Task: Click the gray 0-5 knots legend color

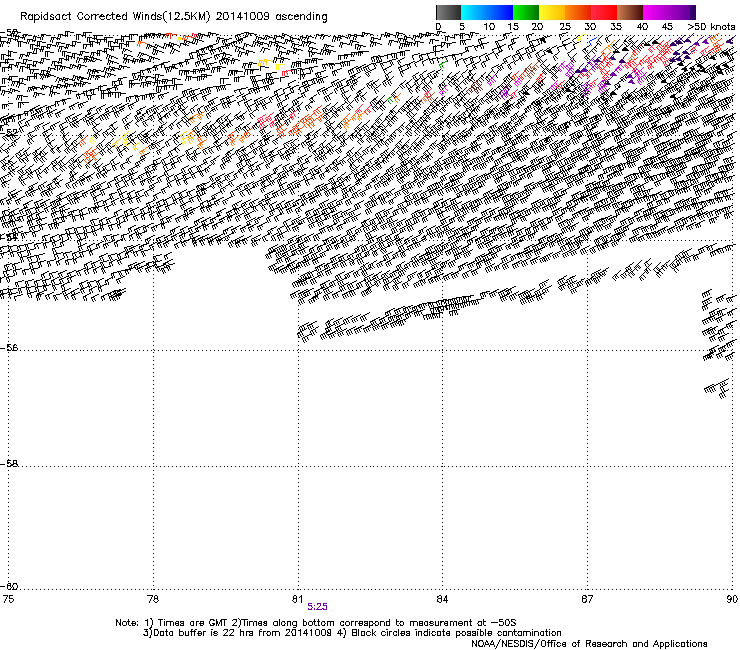Action: [x=448, y=12]
